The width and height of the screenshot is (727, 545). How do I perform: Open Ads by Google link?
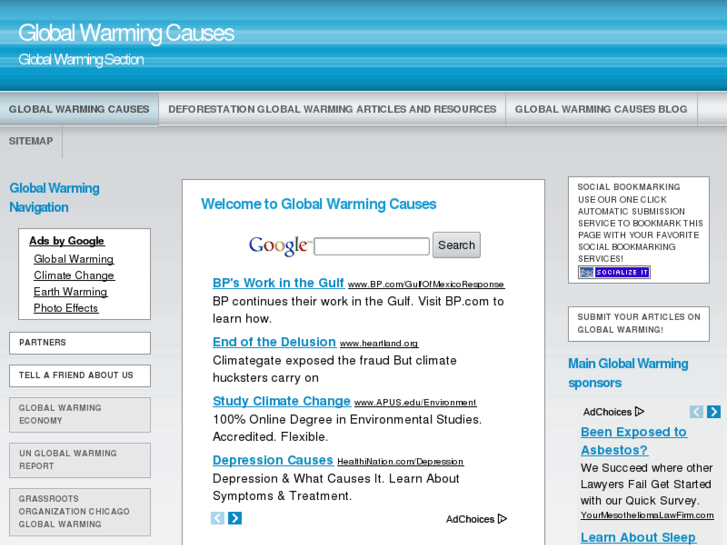67,241
